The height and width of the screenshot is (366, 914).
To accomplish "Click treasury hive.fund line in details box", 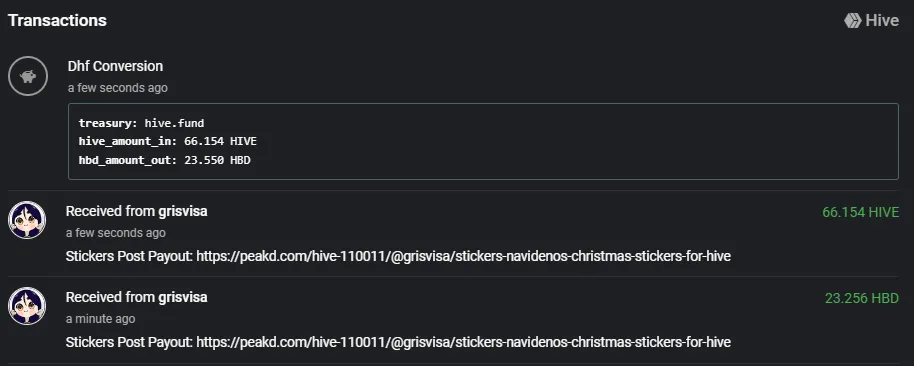I will click(x=142, y=123).
